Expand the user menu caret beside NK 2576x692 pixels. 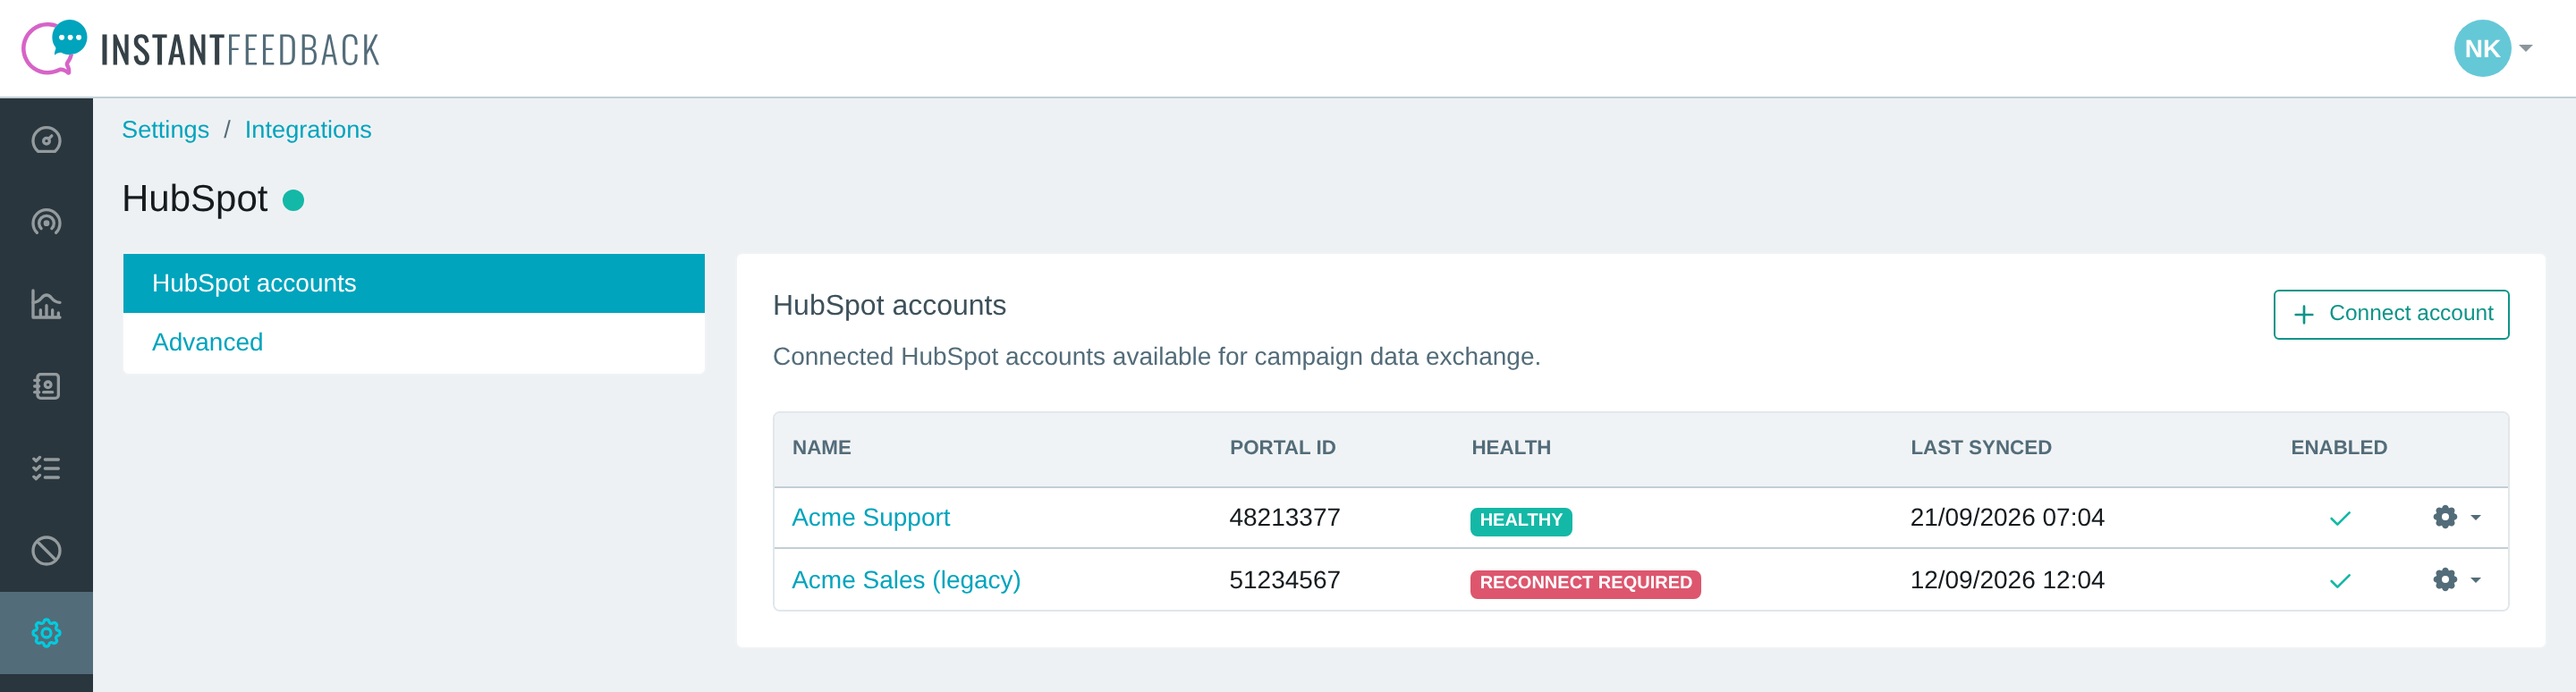tap(2526, 48)
